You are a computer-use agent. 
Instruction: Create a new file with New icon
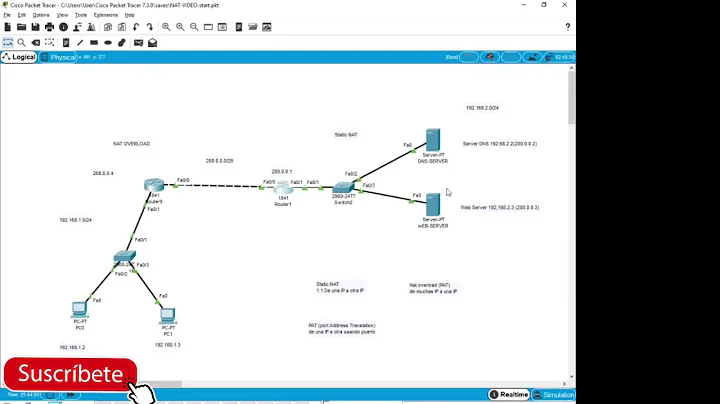point(7,27)
